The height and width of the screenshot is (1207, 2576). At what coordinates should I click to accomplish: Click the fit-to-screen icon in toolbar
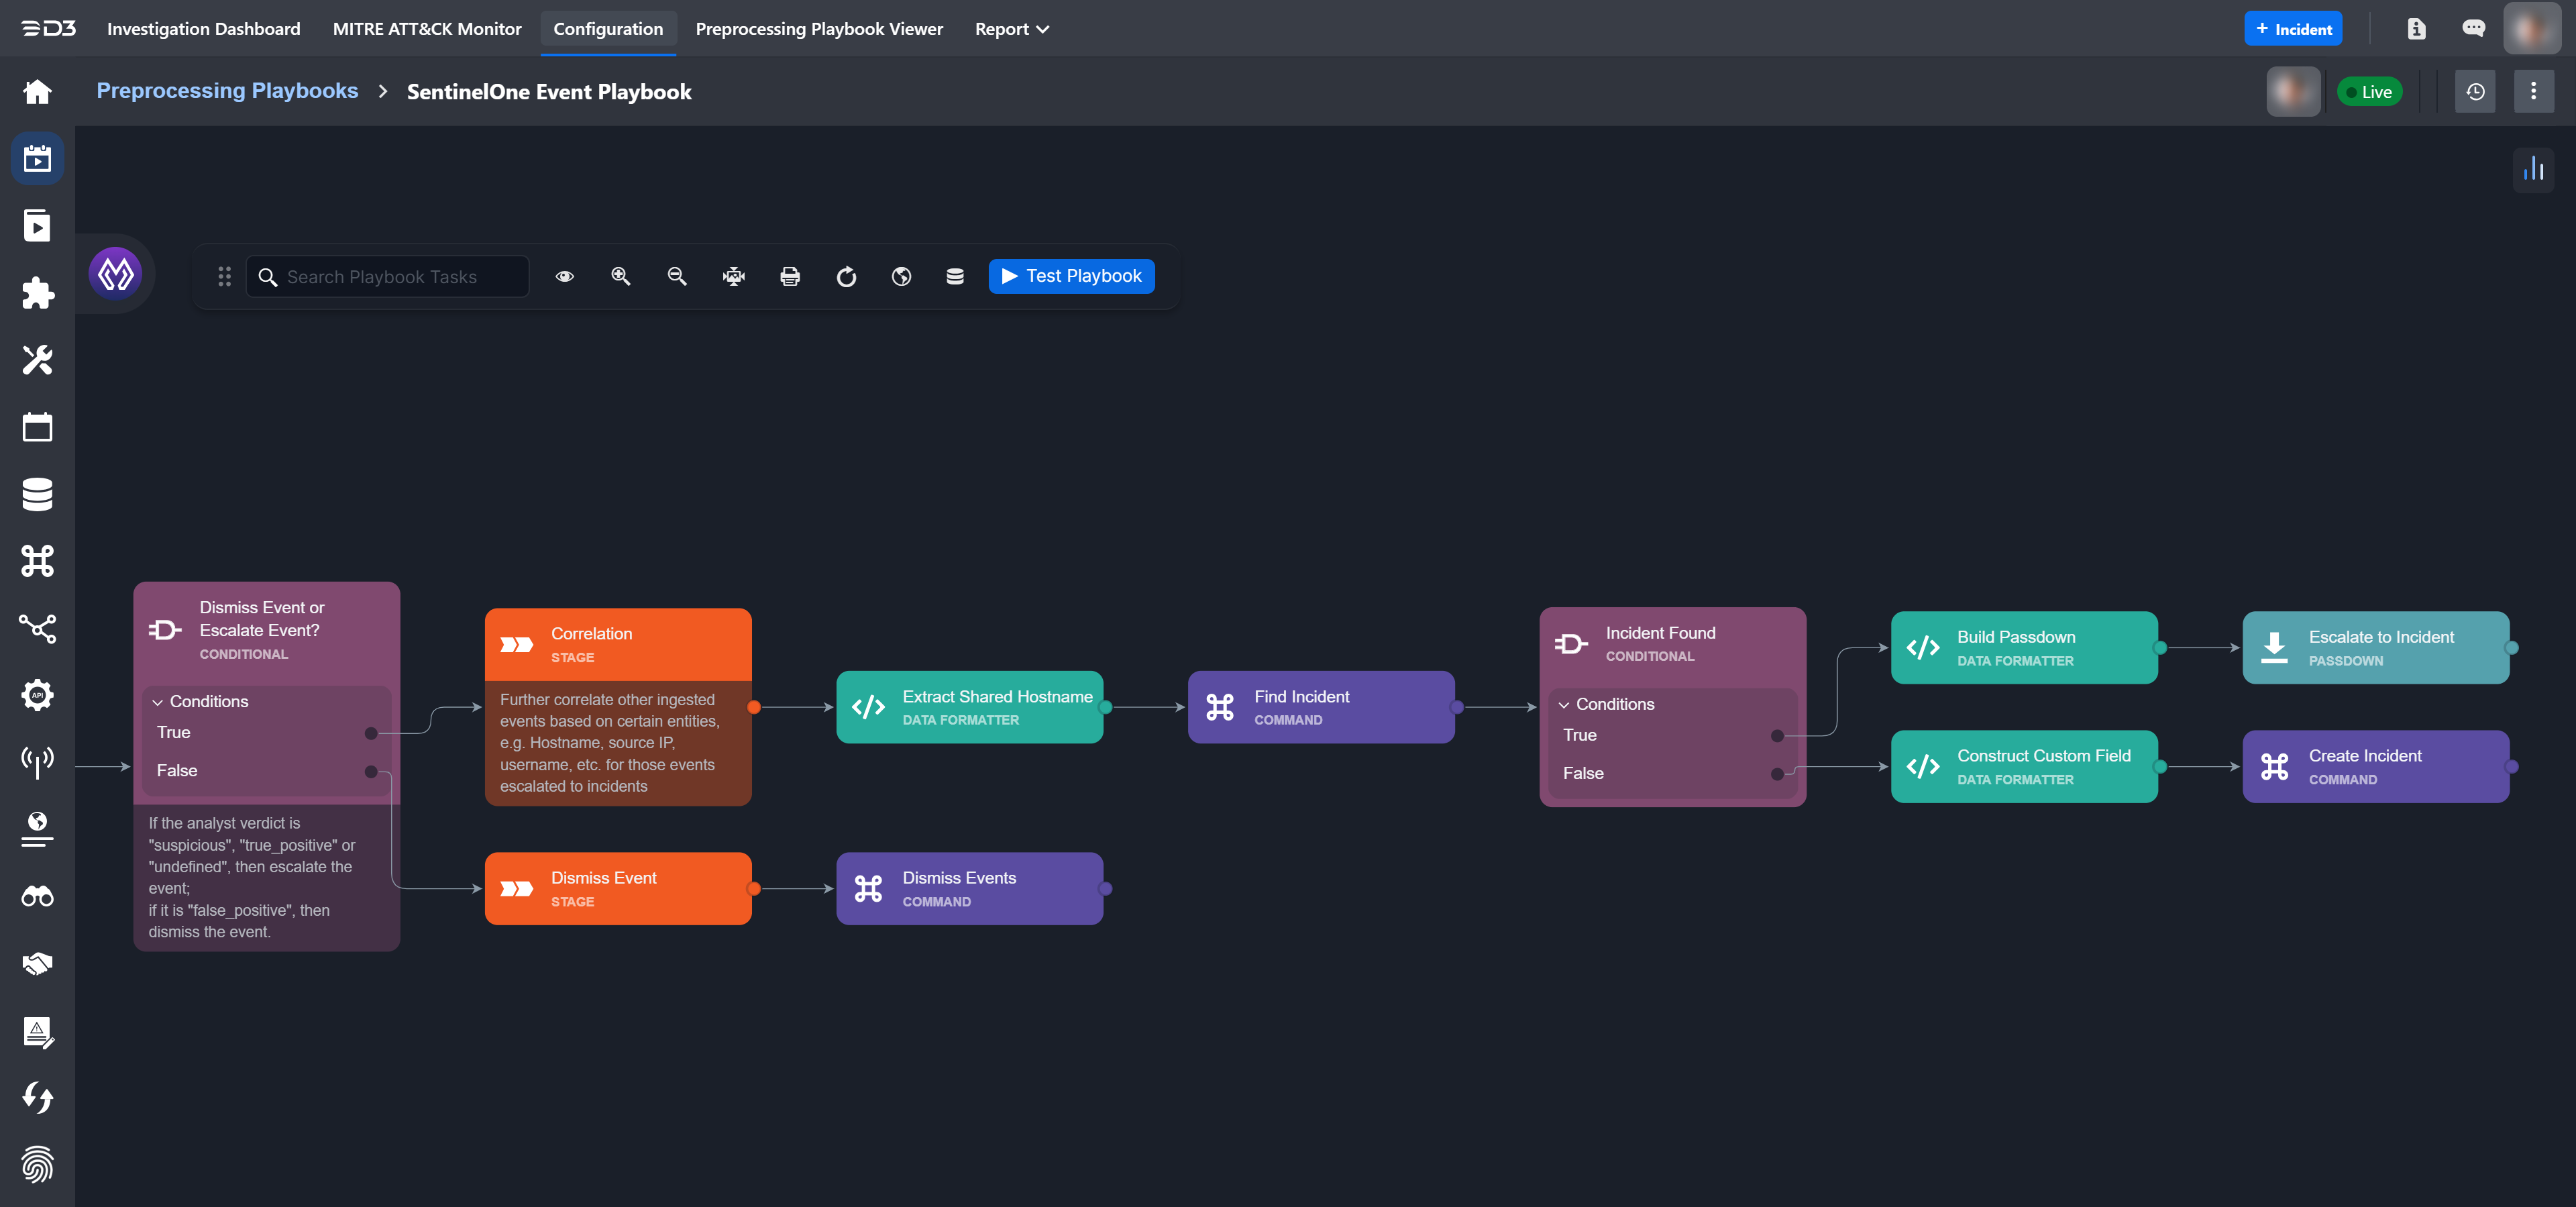(734, 277)
